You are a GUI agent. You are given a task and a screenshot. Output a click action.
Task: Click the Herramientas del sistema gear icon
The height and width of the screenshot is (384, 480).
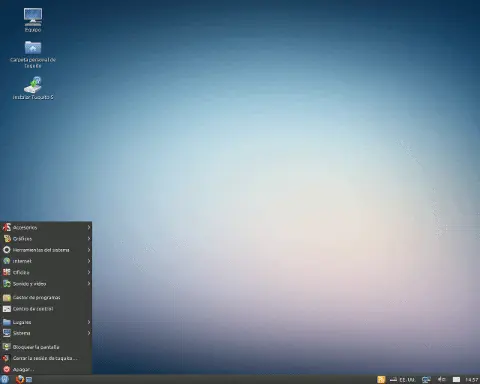pos(7,250)
